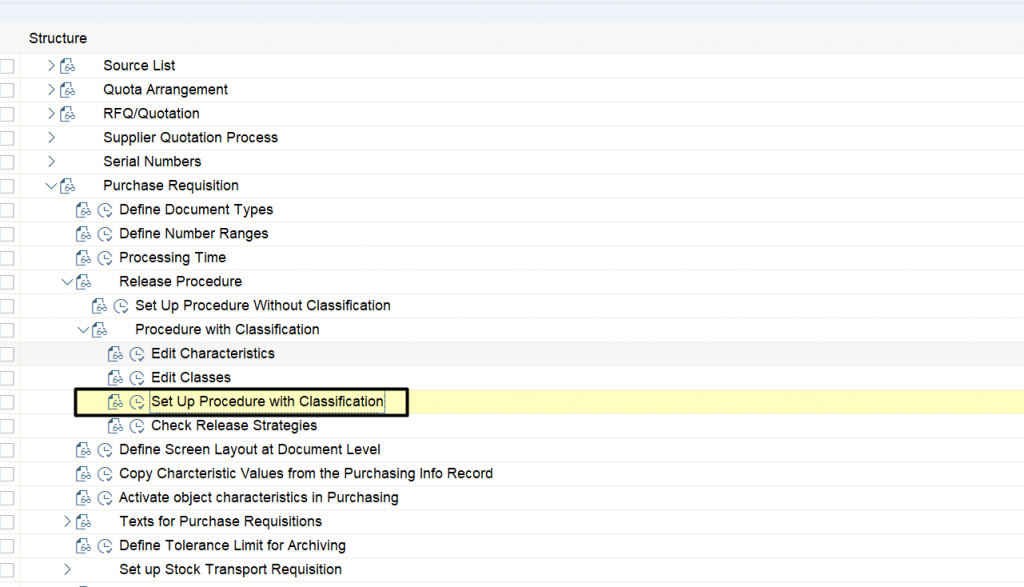Collapse the Procedure with Classification node
The image size is (1024, 587).
[x=83, y=330]
